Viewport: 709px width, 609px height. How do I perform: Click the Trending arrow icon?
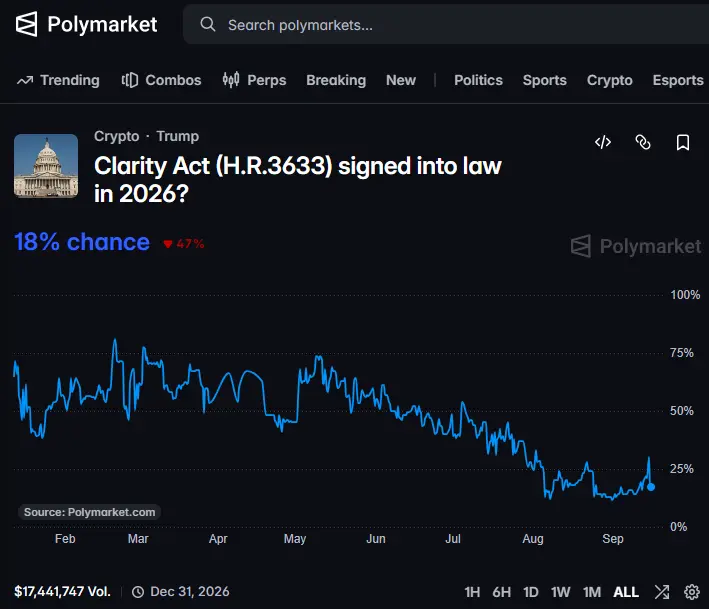(x=25, y=80)
